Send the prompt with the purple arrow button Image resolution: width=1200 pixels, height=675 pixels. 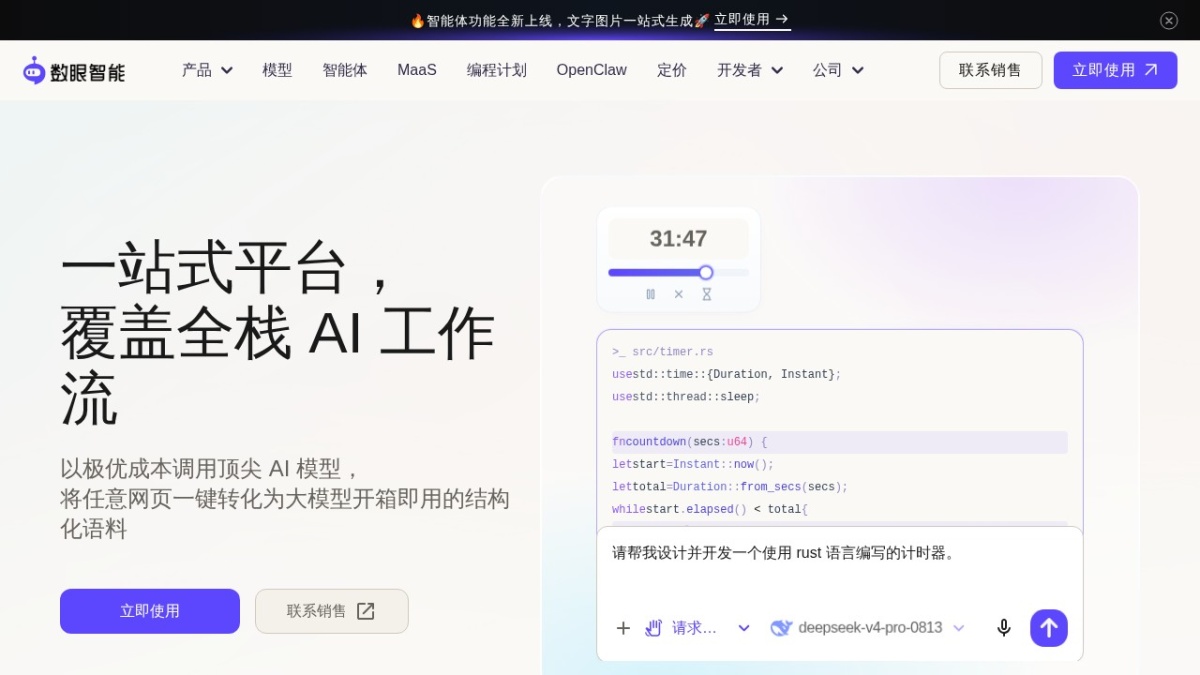pyautogui.click(x=1049, y=628)
